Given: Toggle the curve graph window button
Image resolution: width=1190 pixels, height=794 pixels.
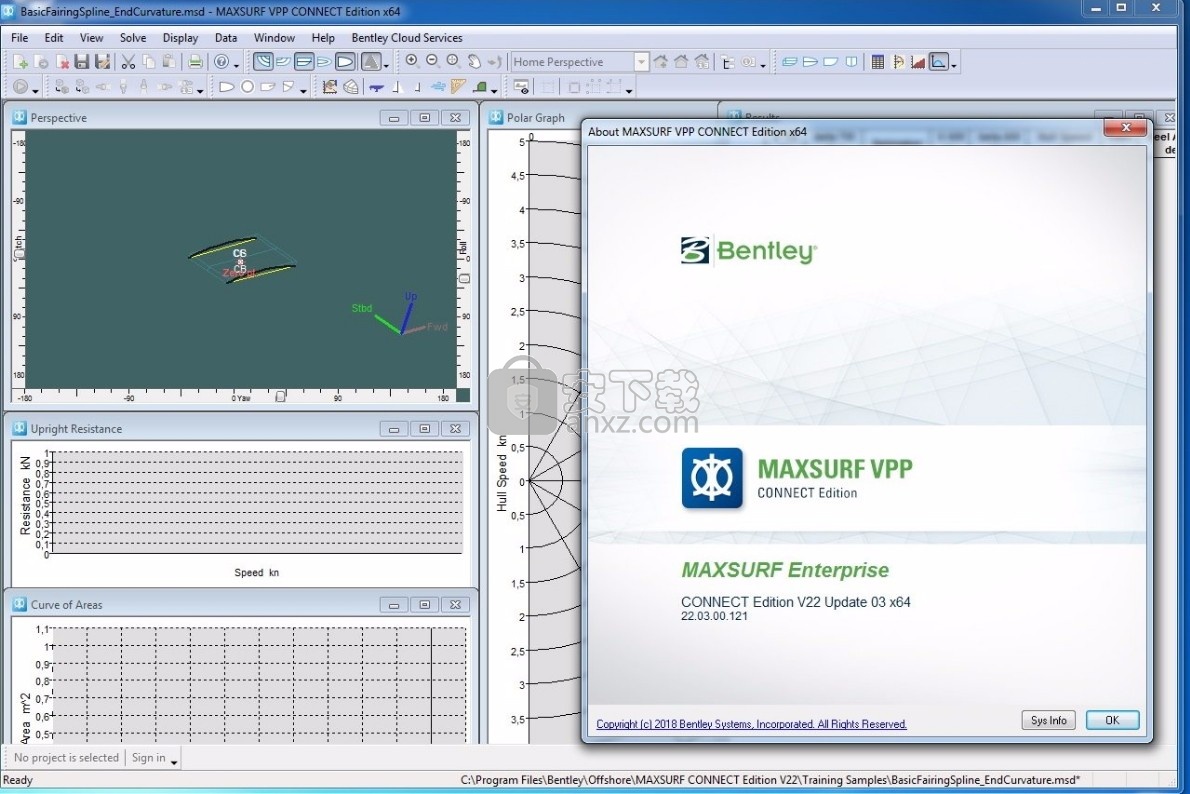Looking at the screenshot, I should 938,62.
